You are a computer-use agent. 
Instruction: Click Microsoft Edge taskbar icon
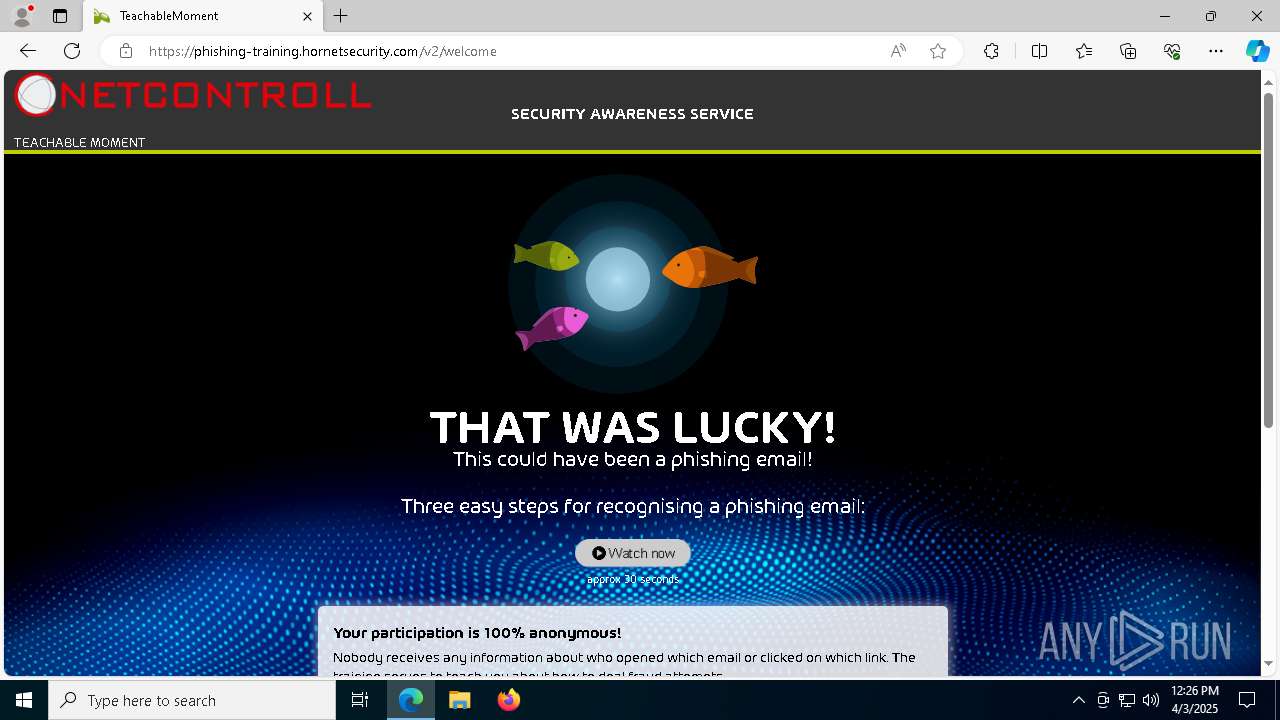tap(411, 700)
